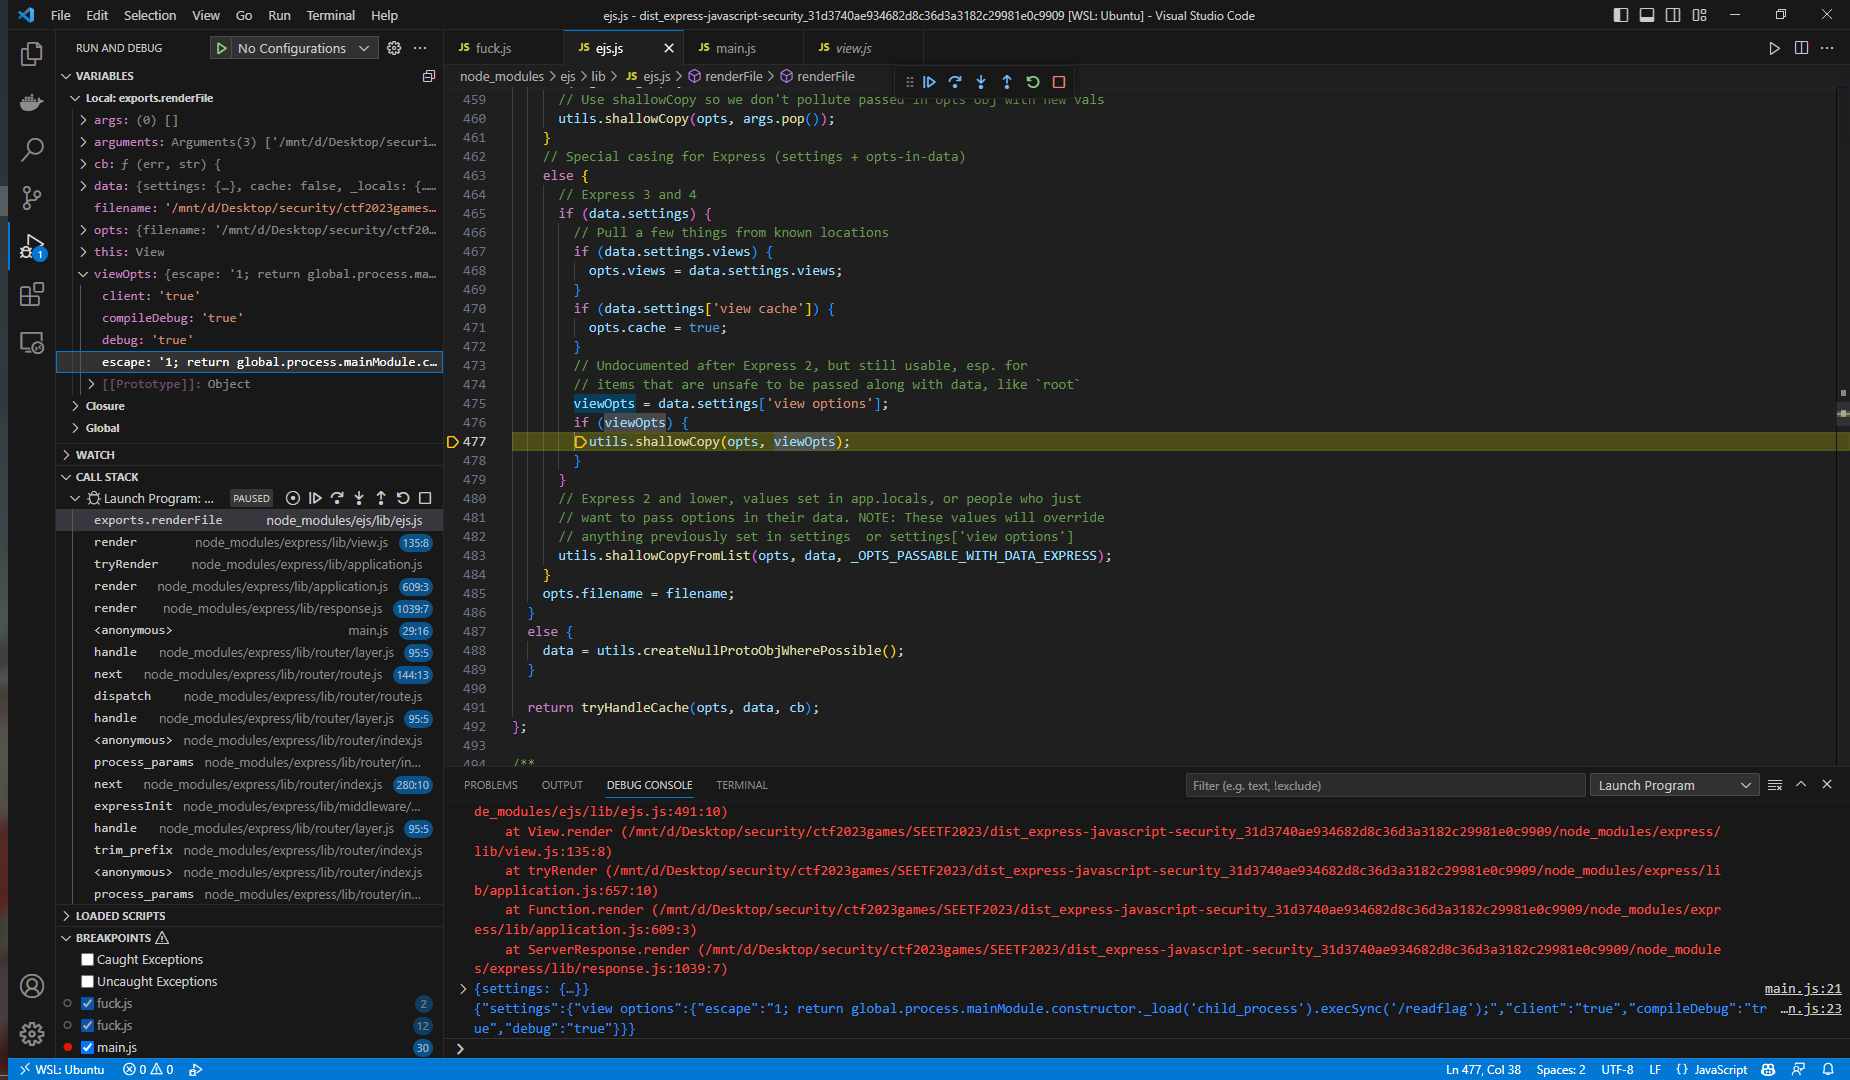Viewport: 1850px width, 1080px height.
Task: Open the Accounts menu
Action: click(32, 986)
